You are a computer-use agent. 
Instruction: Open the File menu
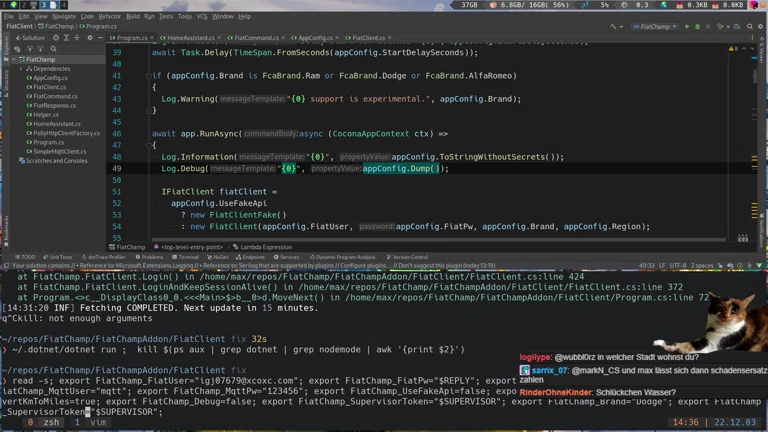9,16
